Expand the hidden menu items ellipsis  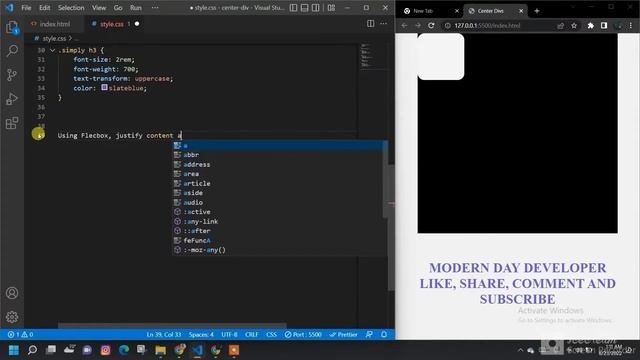(155, 8)
